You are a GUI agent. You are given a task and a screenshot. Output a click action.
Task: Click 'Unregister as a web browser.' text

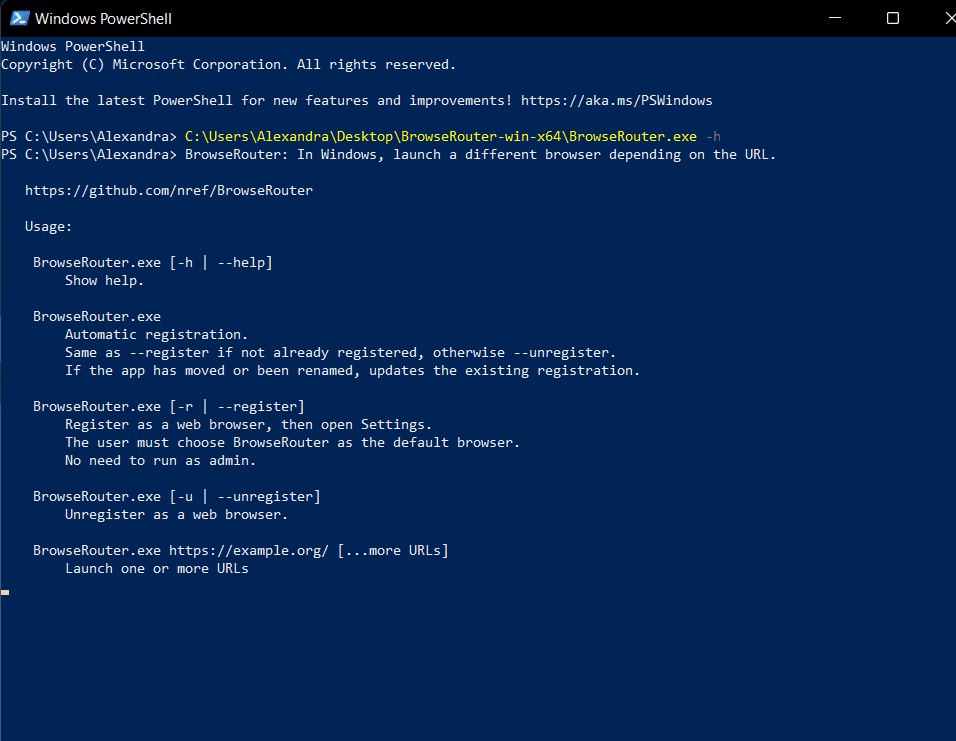click(176, 515)
